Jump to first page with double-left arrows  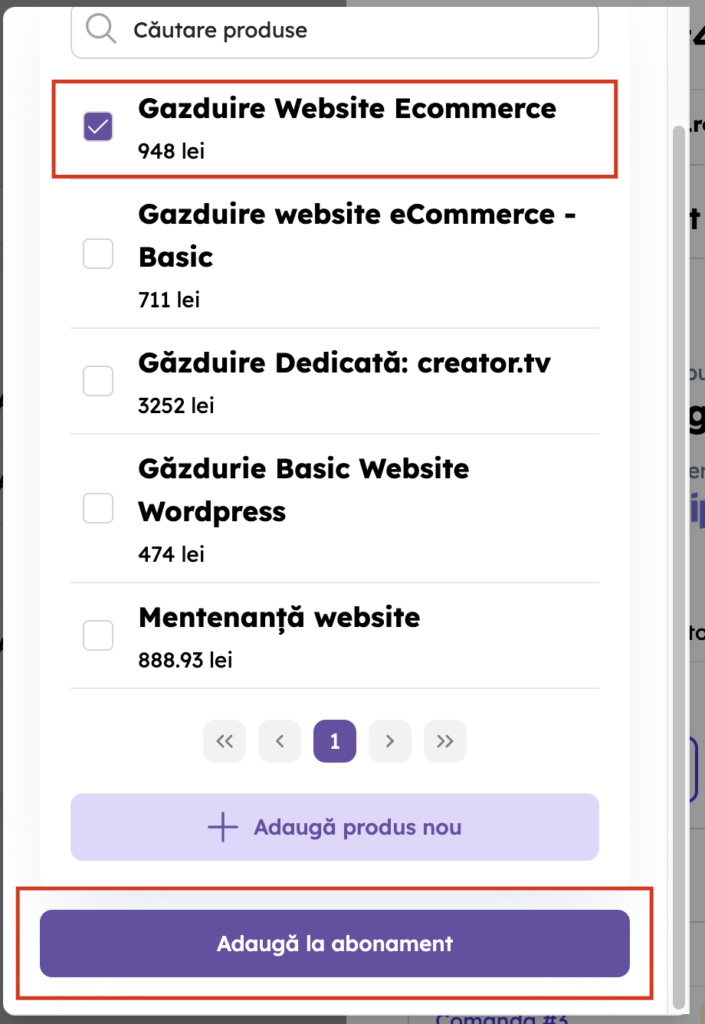click(x=224, y=741)
